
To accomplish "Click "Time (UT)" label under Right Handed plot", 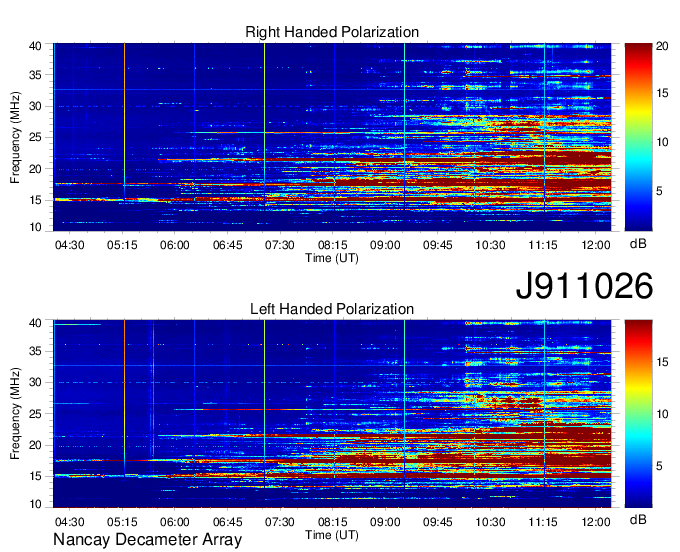I will pyautogui.click(x=332, y=258).
